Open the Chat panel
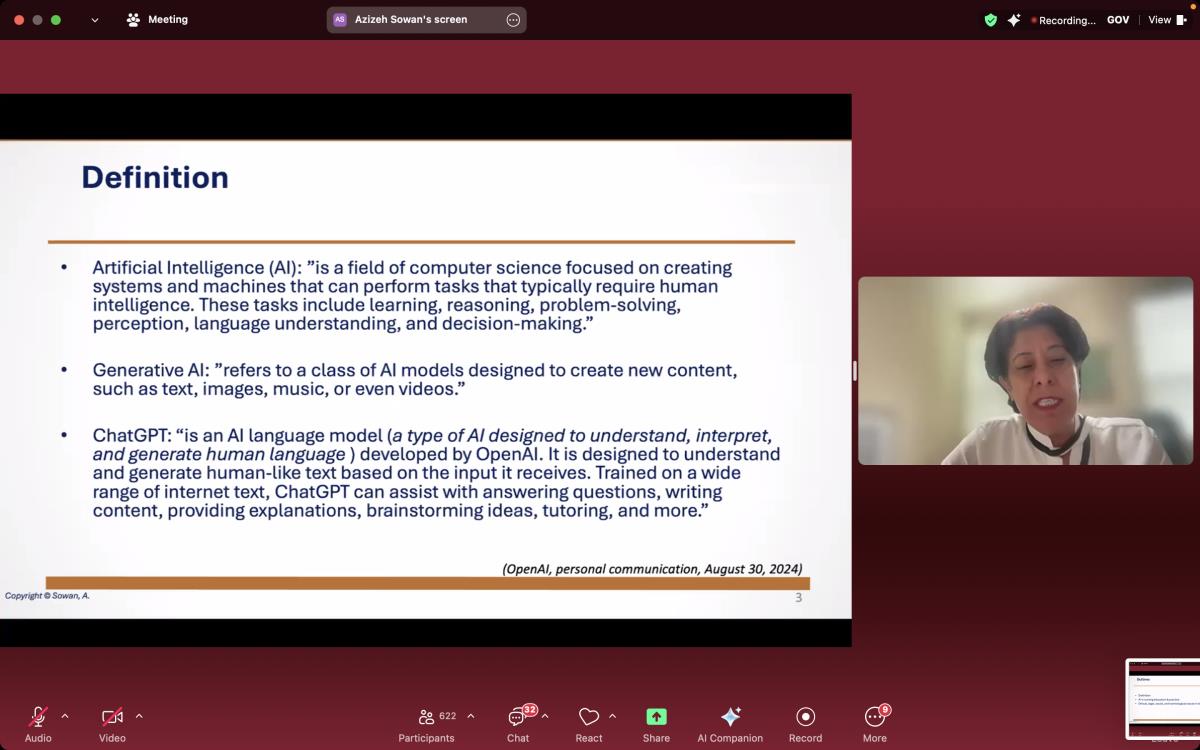This screenshot has width=1200, height=750. pyautogui.click(x=518, y=724)
